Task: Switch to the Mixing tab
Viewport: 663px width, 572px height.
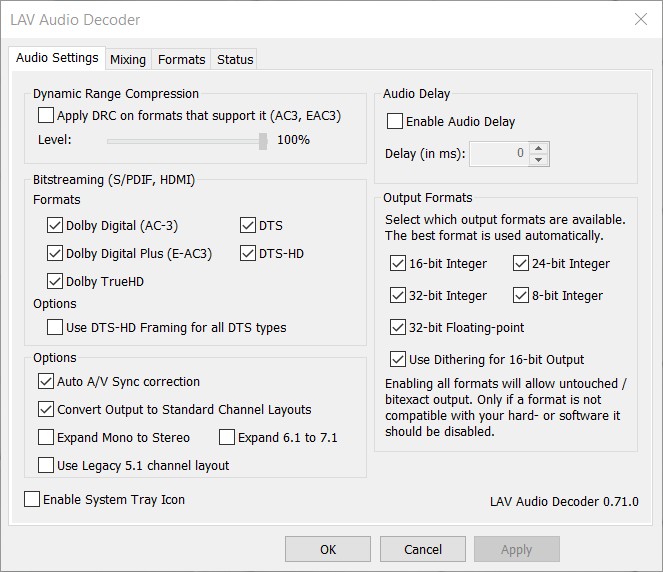Action: 128,59
